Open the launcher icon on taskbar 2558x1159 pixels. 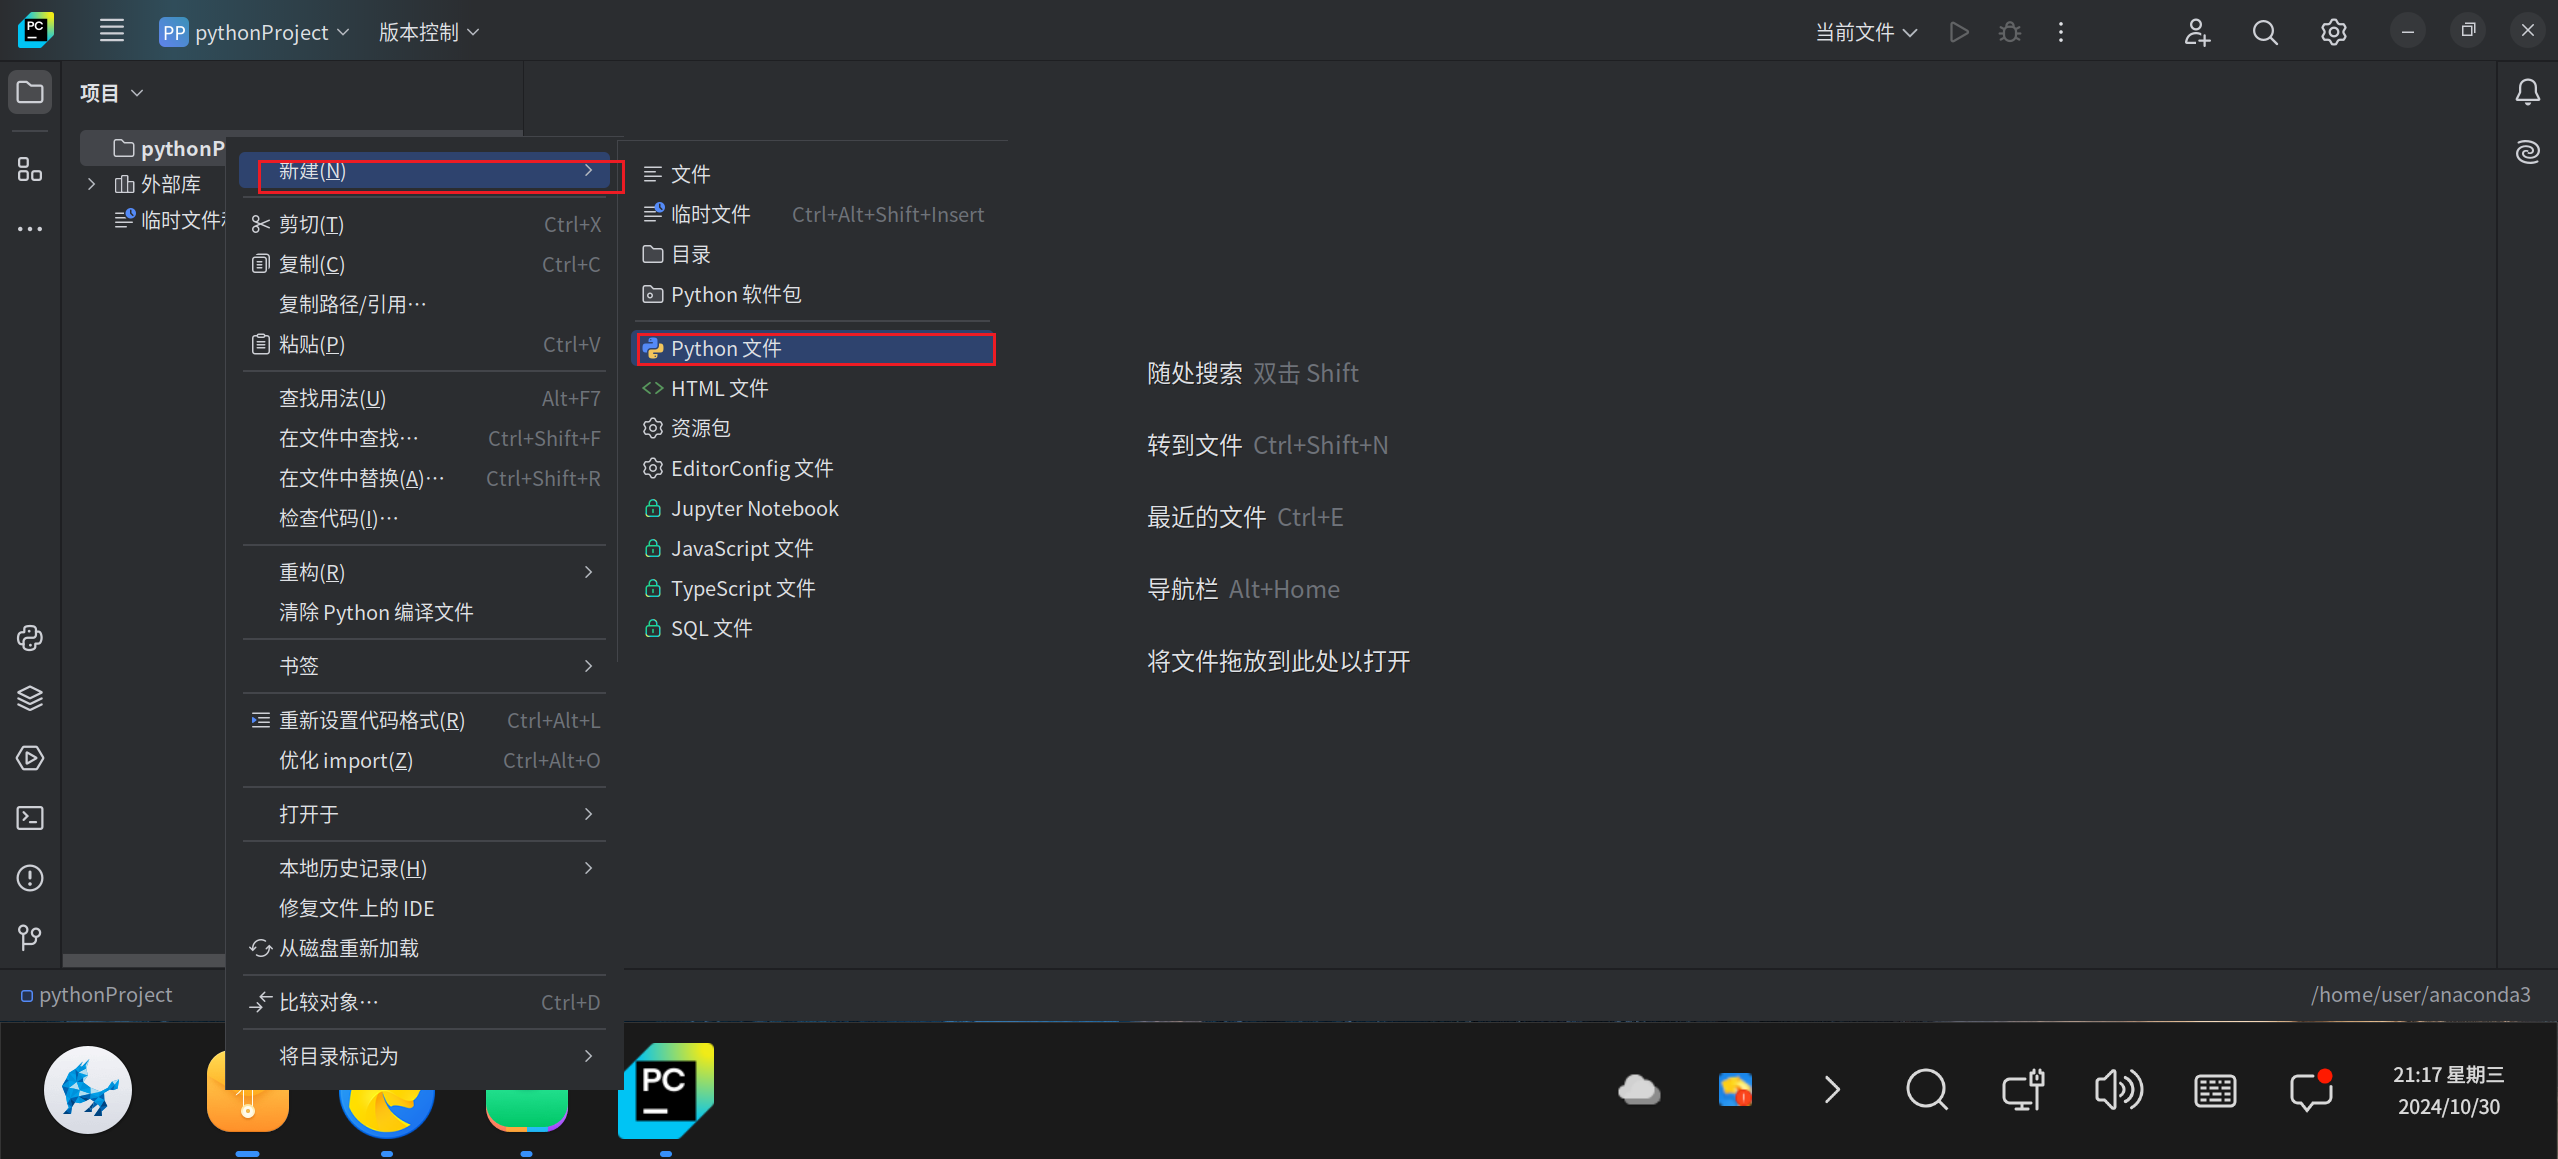[x=88, y=1090]
